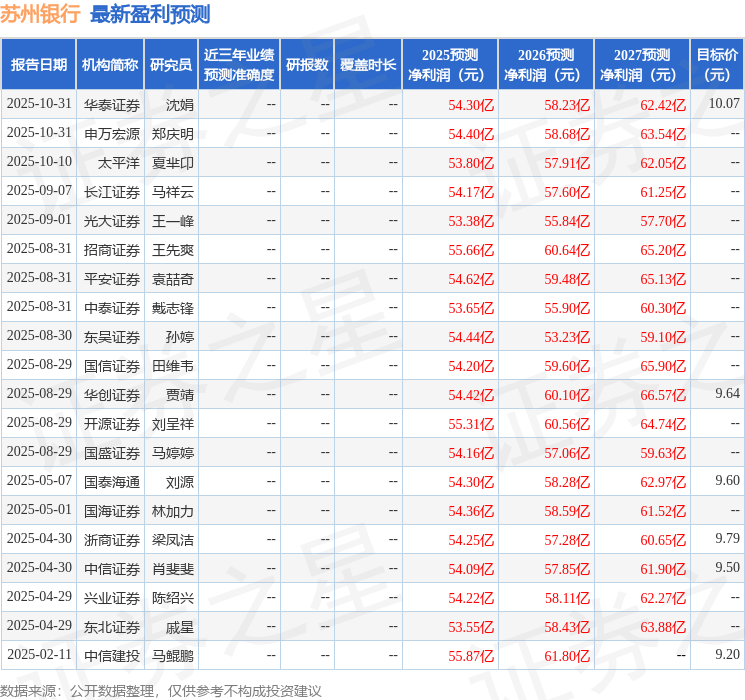The image size is (745, 700).
Task: Sort by 2025预测净利润 column header
Action: coord(449,65)
